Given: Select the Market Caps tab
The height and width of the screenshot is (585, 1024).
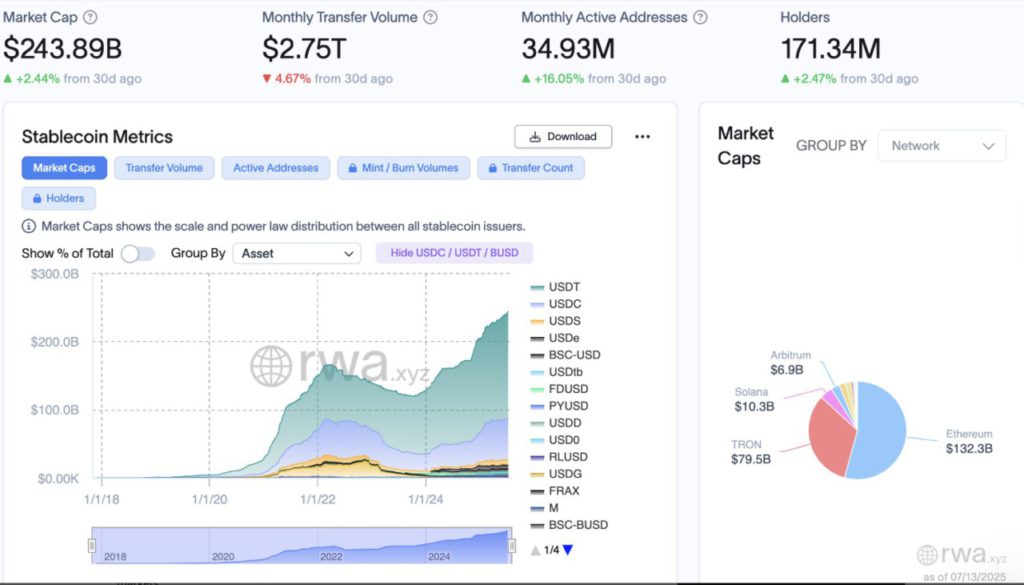Looking at the screenshot, I should click(64, 168).
